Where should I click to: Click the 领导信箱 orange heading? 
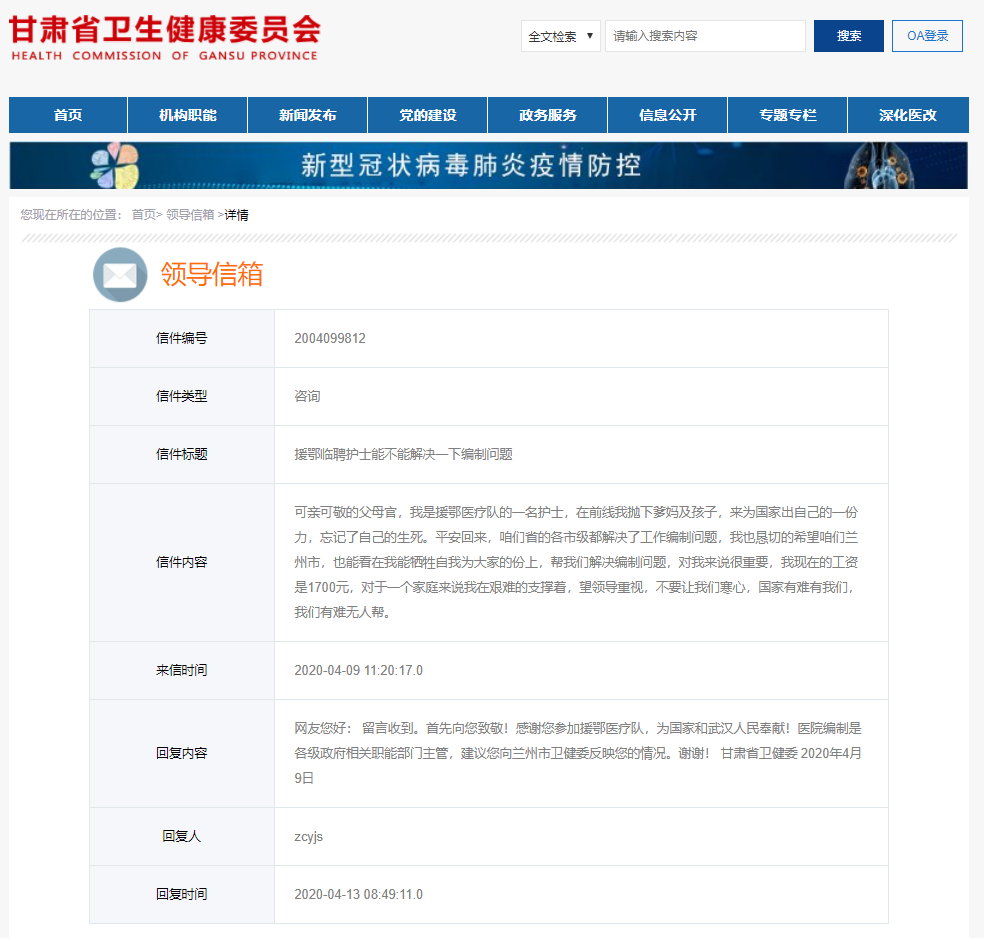point(212,274)
